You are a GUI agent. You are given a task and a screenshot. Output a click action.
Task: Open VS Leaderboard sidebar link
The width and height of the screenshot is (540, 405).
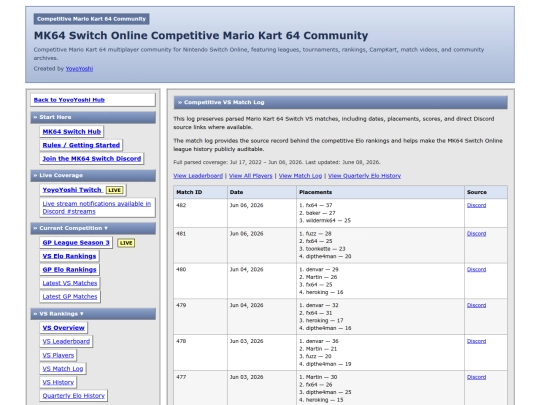(x=66, y=341)
